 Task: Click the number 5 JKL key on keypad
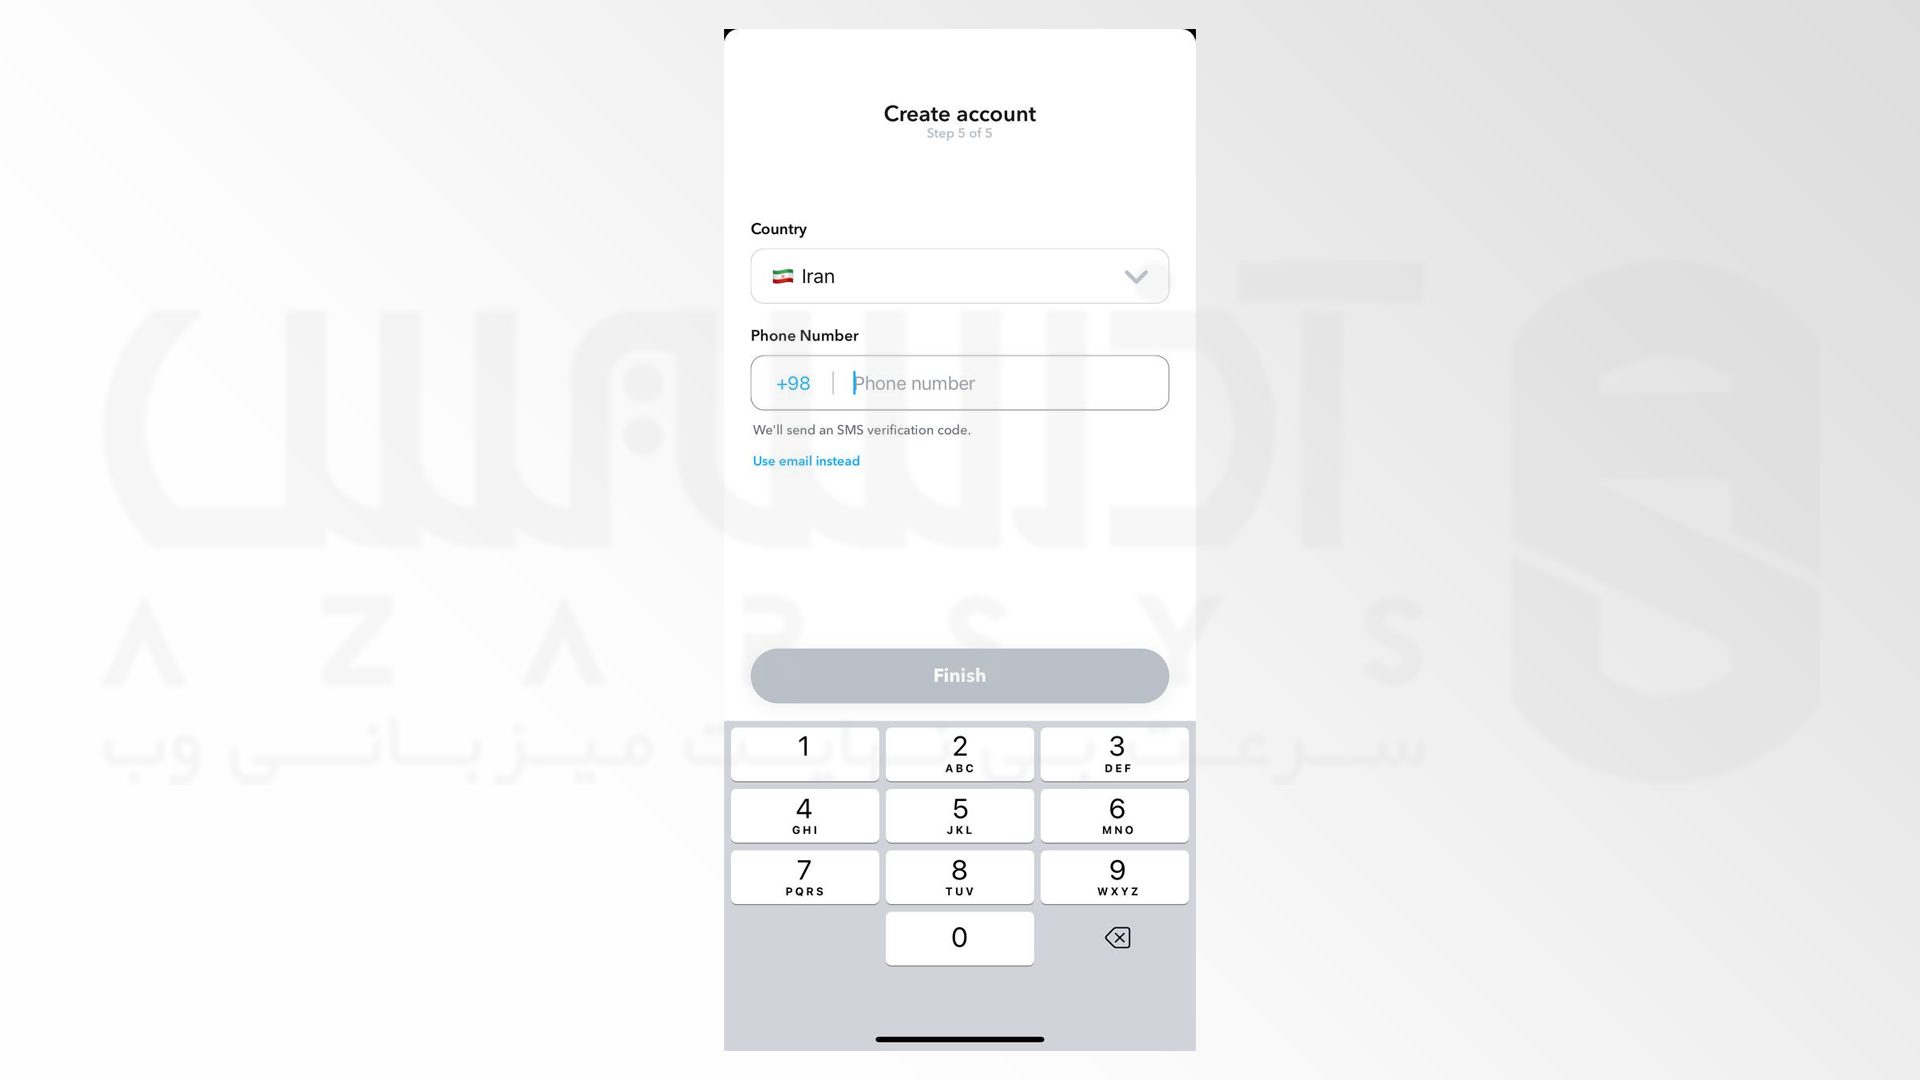tap(959, 815)
